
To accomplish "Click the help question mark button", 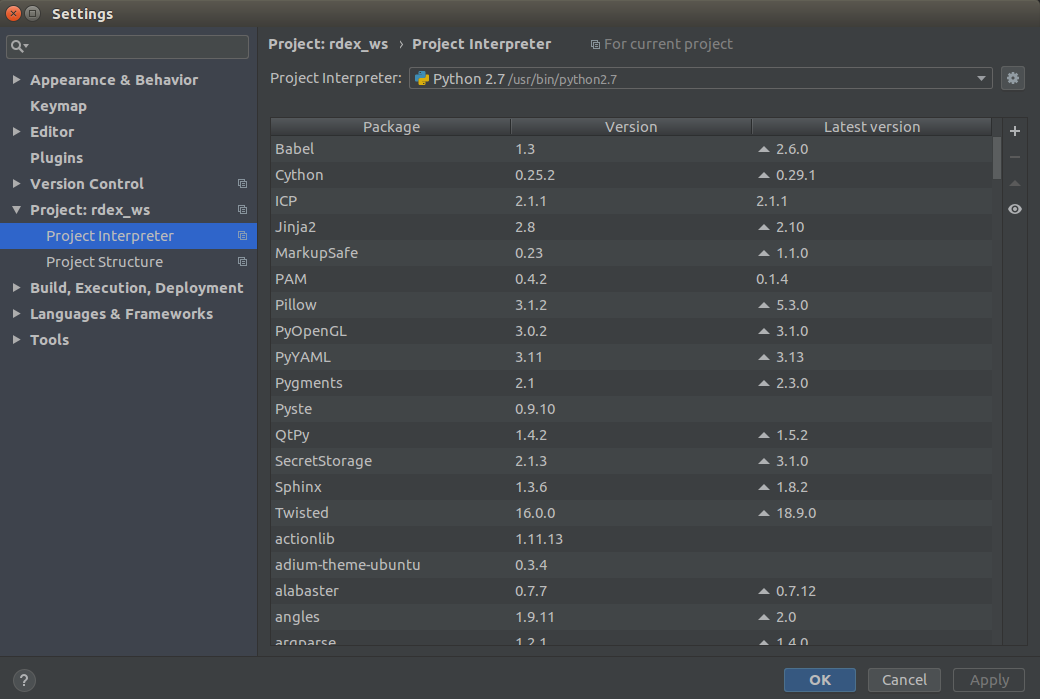I will pos(24,680).
